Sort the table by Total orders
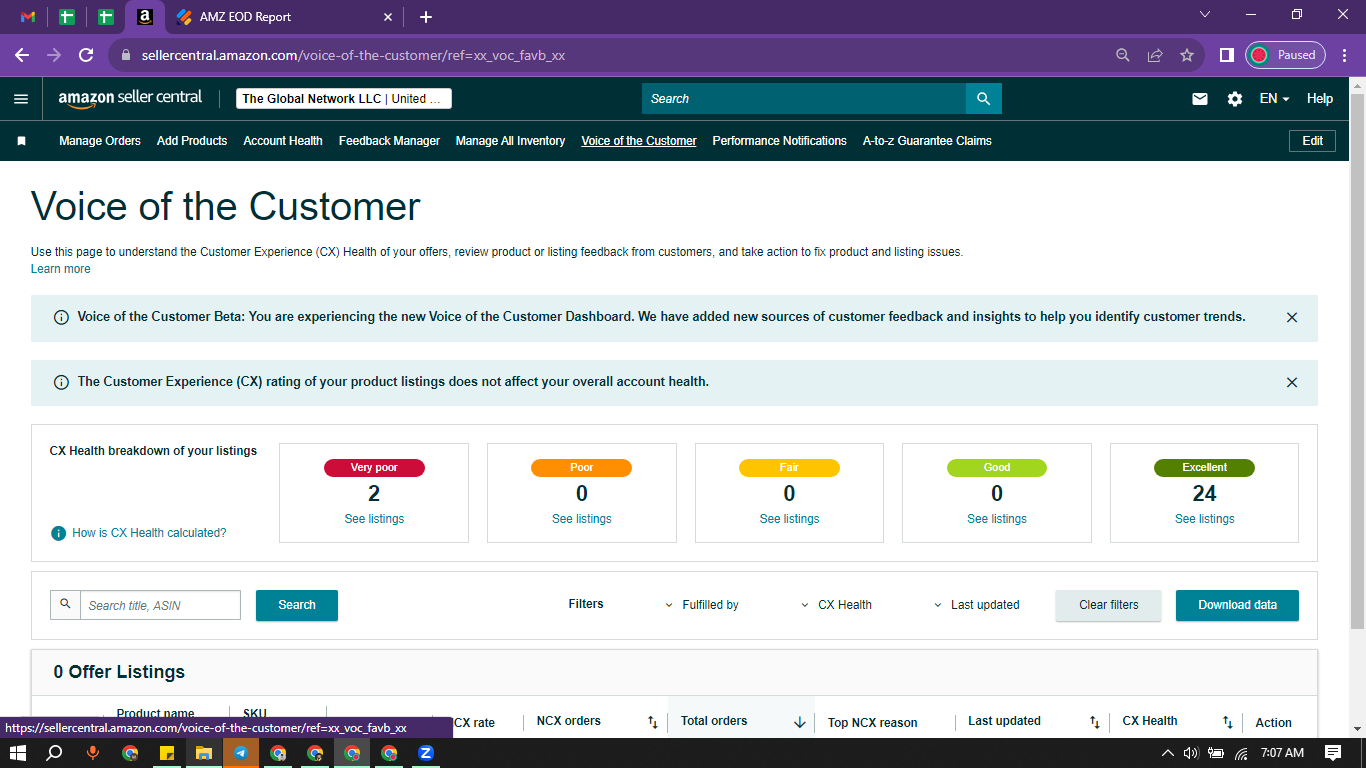The height and width of the screenshot is (768, 1366). [800, 722]
